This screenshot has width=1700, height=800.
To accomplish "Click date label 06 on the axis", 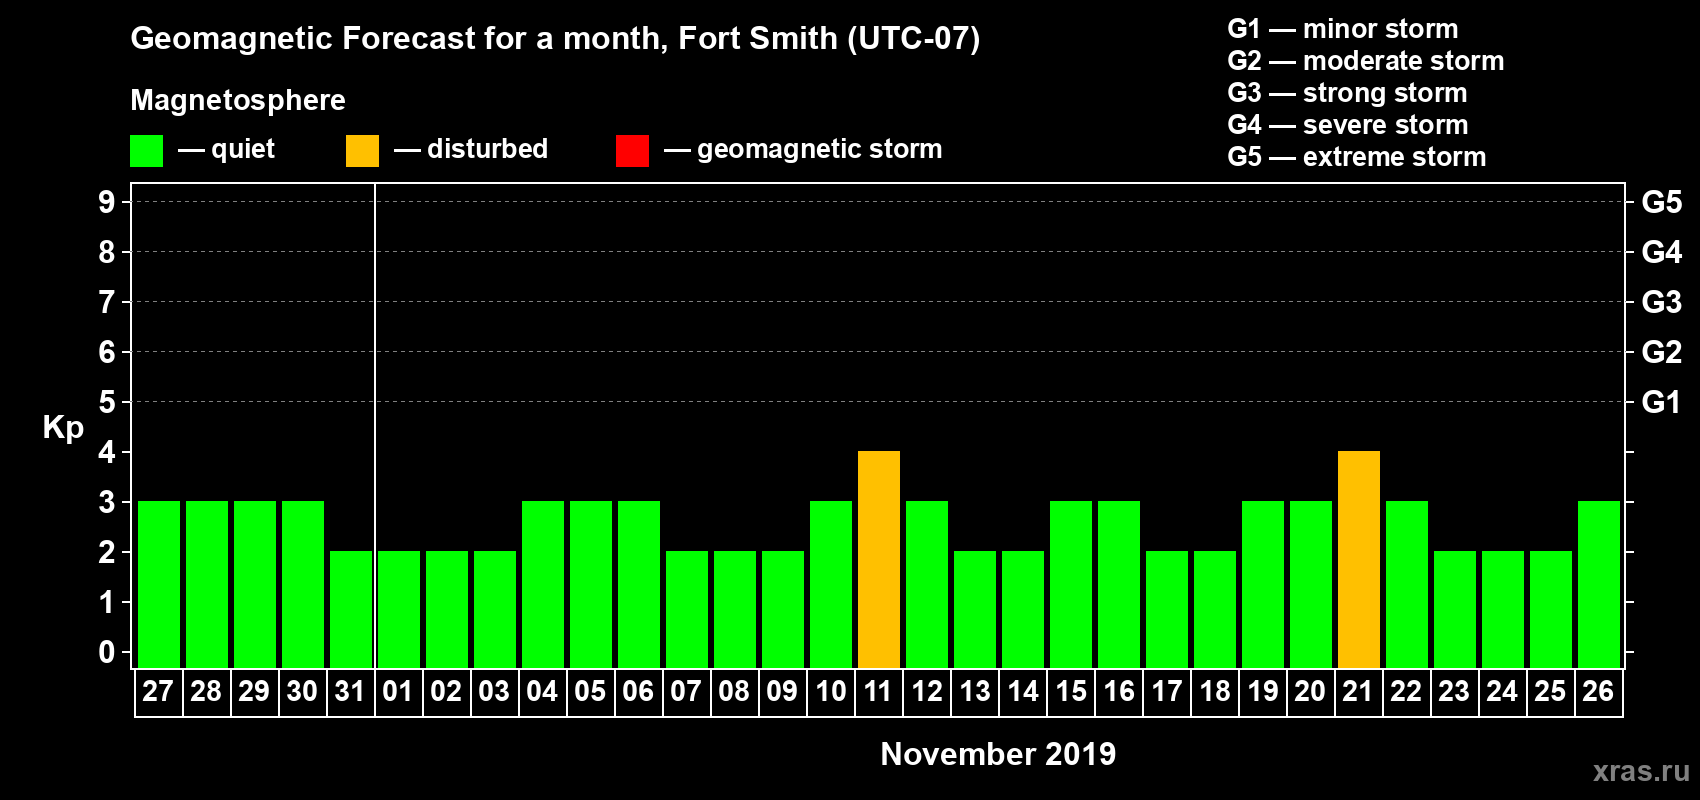I will (x=638, y=691).
